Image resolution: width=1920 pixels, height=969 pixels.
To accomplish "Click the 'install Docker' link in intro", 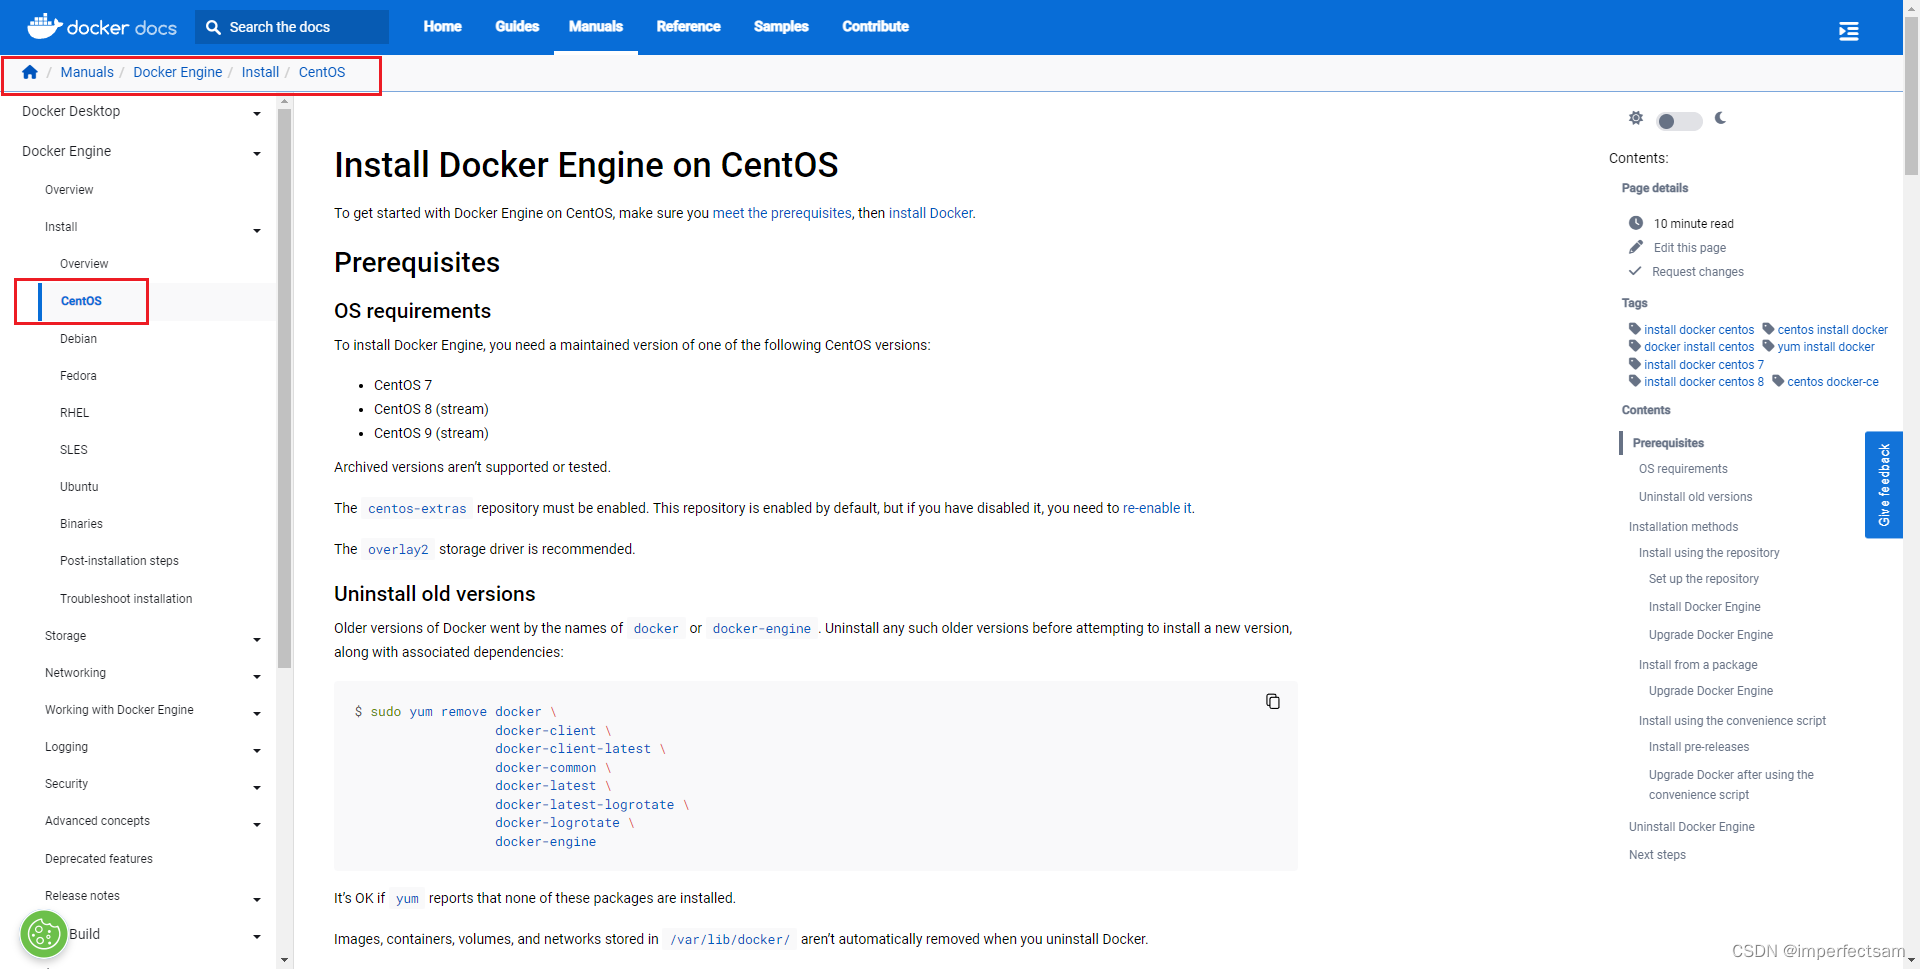I will point(931,213).
